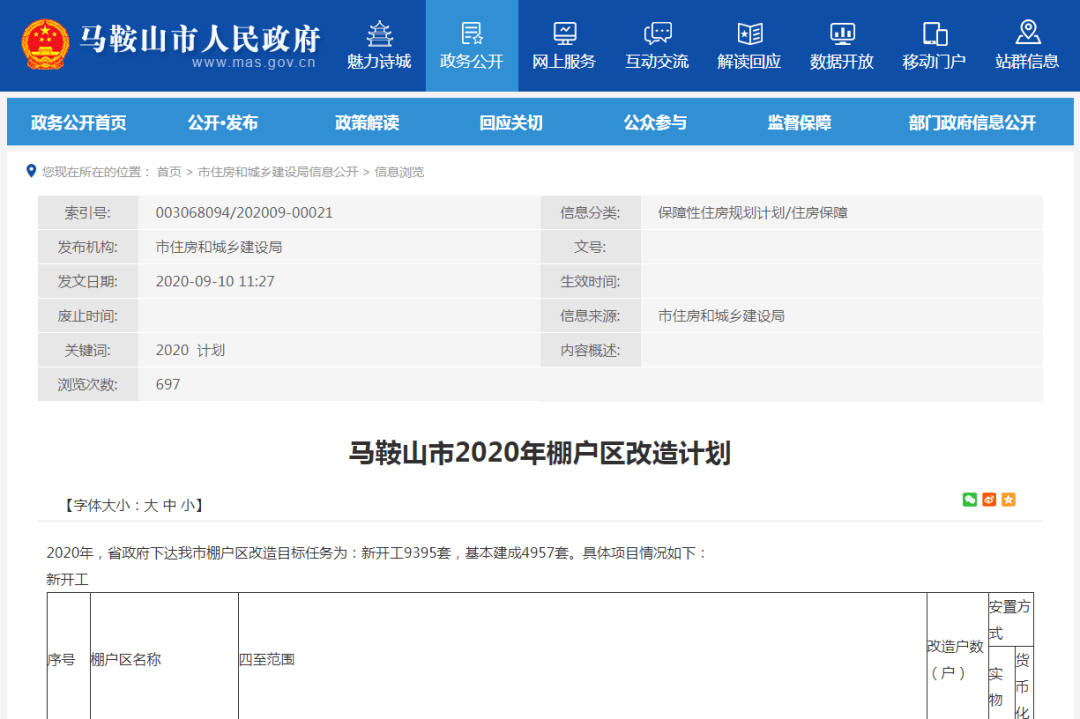Screen dimensions: 1080x719
Task: Select 公众参与 in the blue navigation bar
Action: 655,122
